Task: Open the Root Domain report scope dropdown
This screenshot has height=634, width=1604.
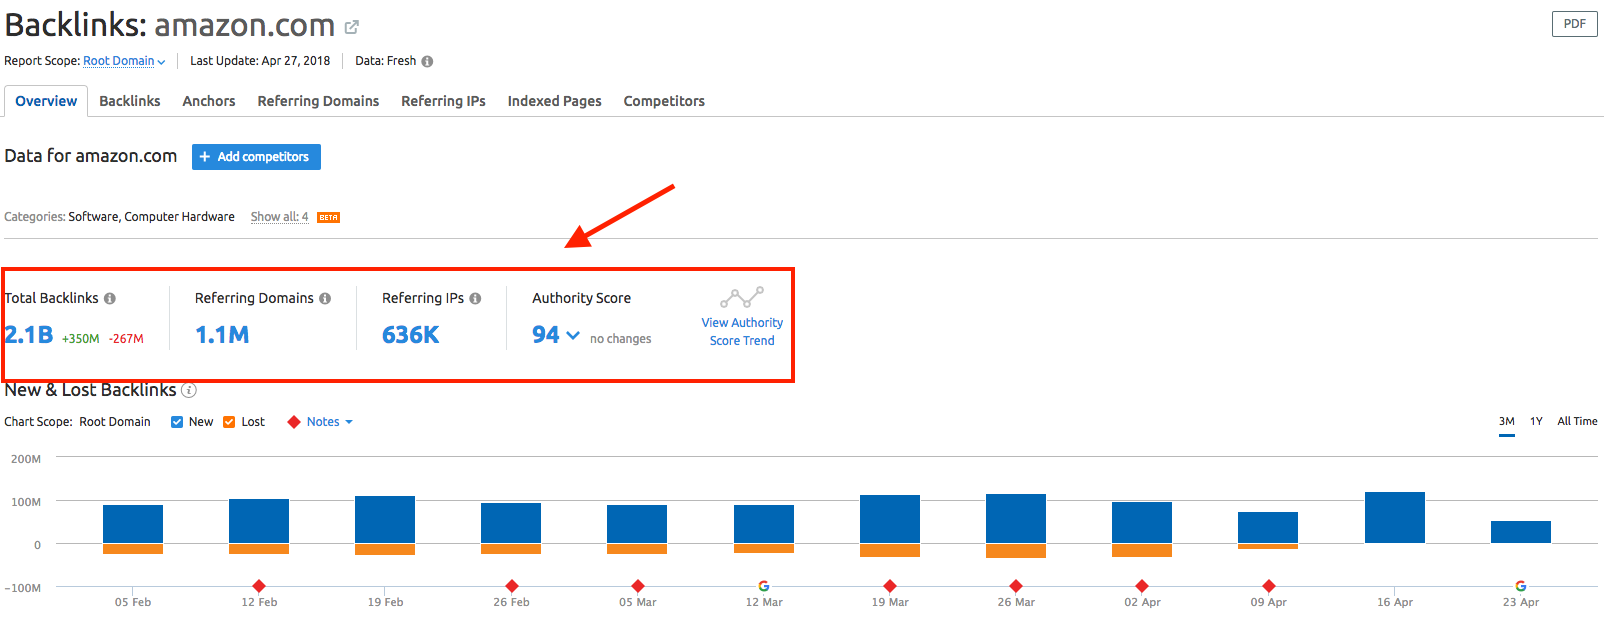Action: click(x=124, y=61)
